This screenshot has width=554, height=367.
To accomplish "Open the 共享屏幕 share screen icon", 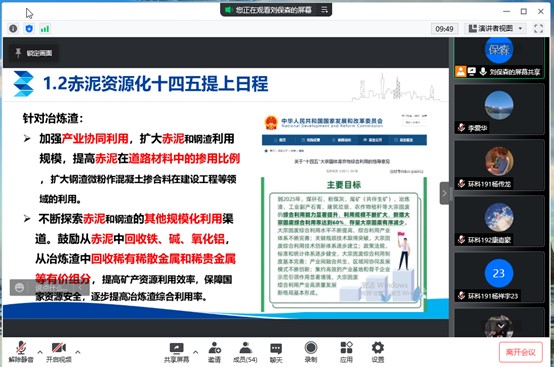I will (x=176, y=353).
